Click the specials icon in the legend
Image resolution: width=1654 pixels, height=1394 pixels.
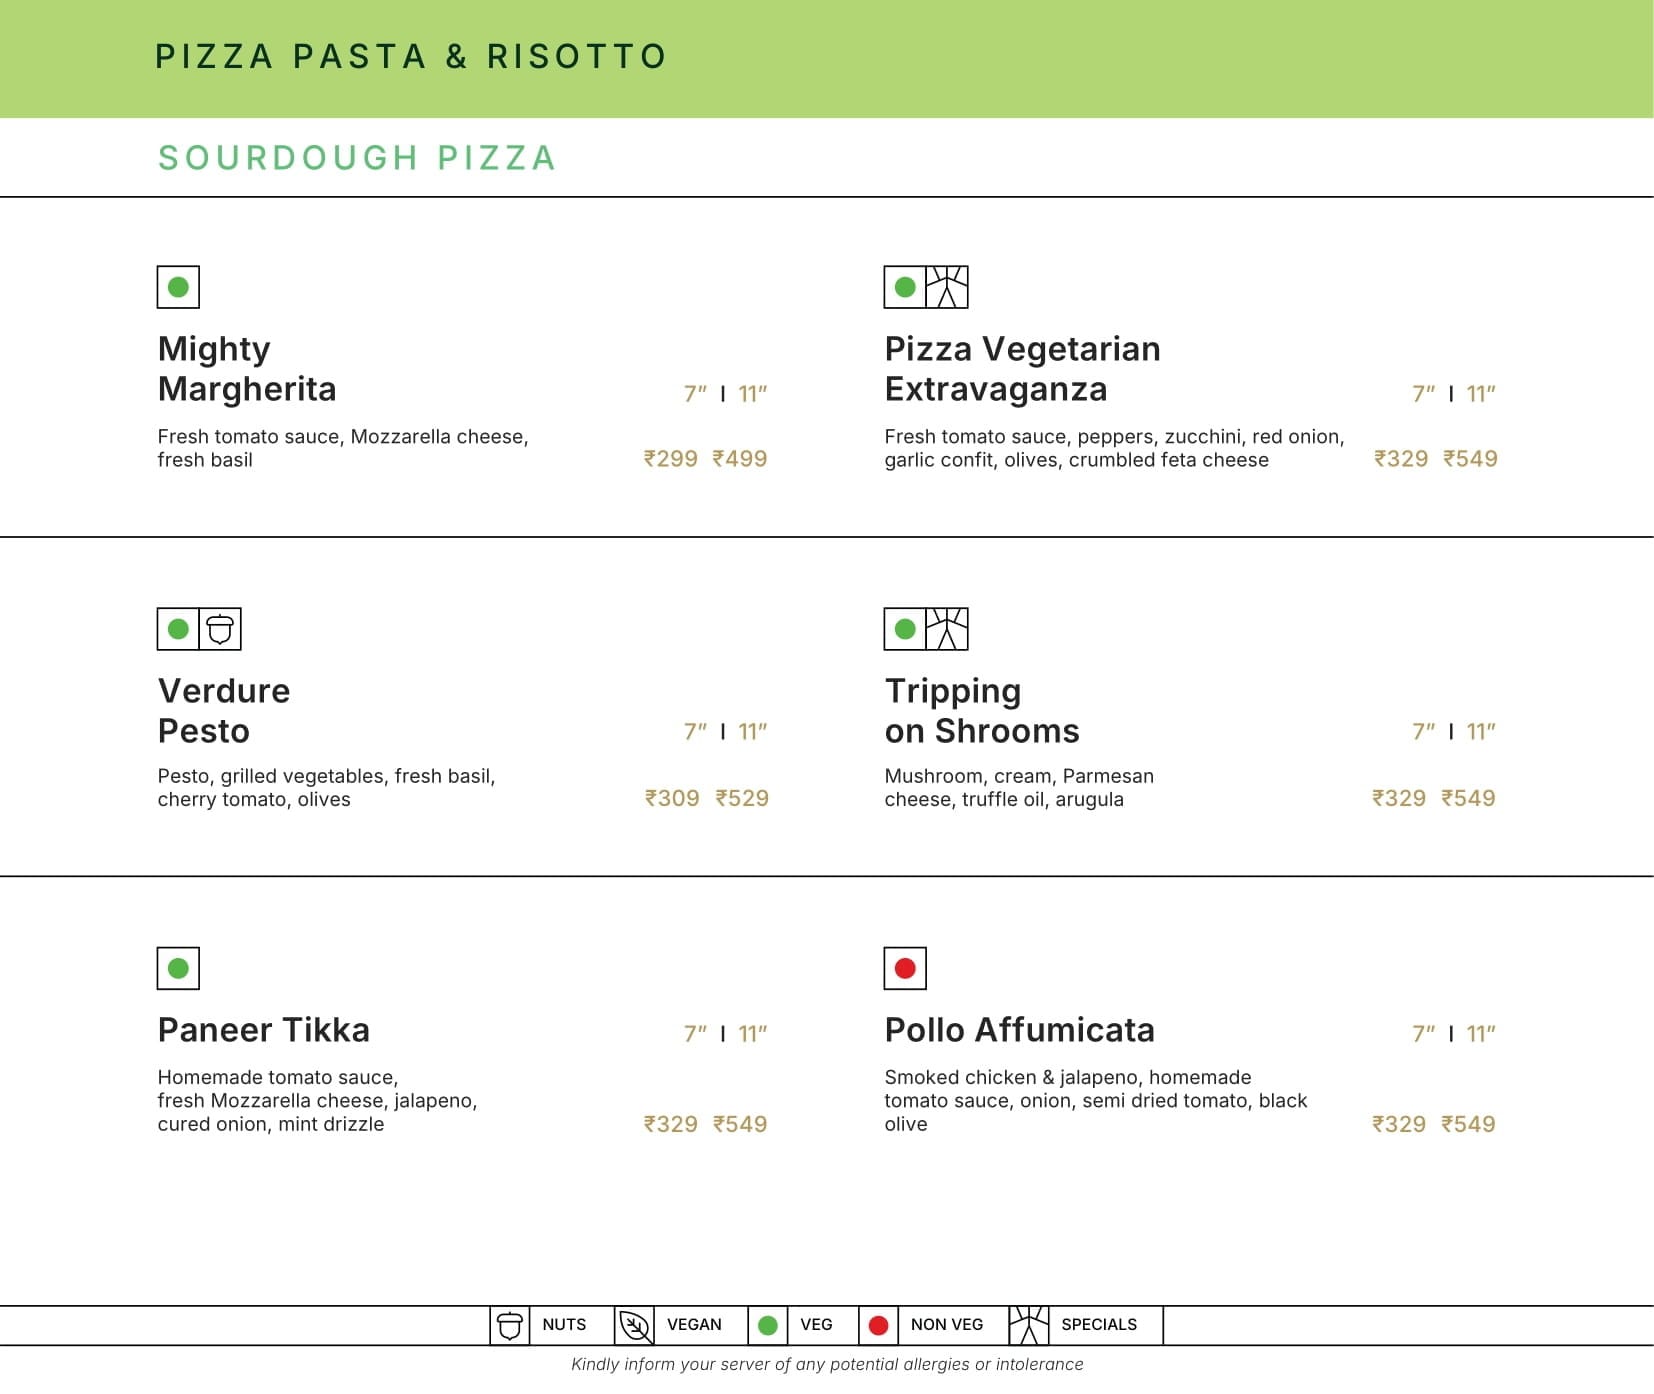[x=1028, y=1325]
